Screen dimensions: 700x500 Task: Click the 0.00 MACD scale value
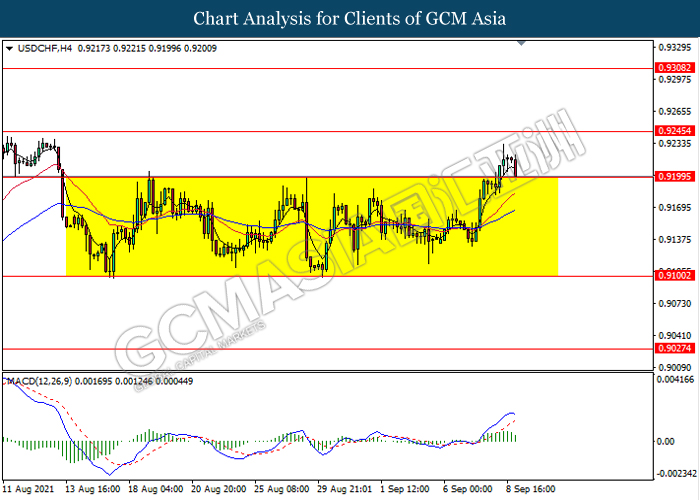[666, 442]
